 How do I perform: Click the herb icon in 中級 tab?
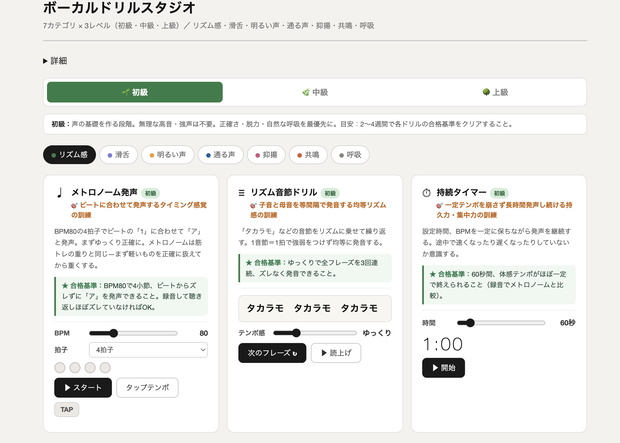(x=306, y=92)
